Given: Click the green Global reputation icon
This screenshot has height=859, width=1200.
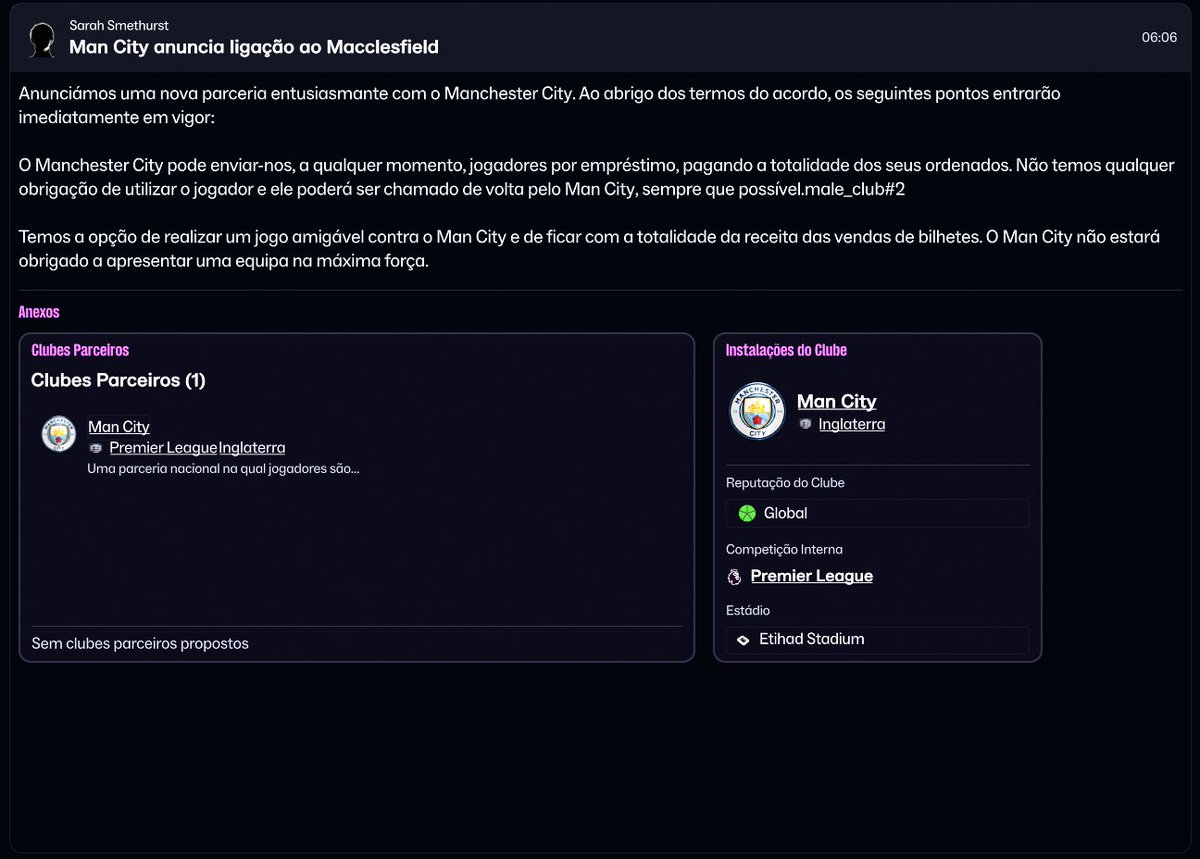Looking at the screenshot, I should (x=746, y=513).
